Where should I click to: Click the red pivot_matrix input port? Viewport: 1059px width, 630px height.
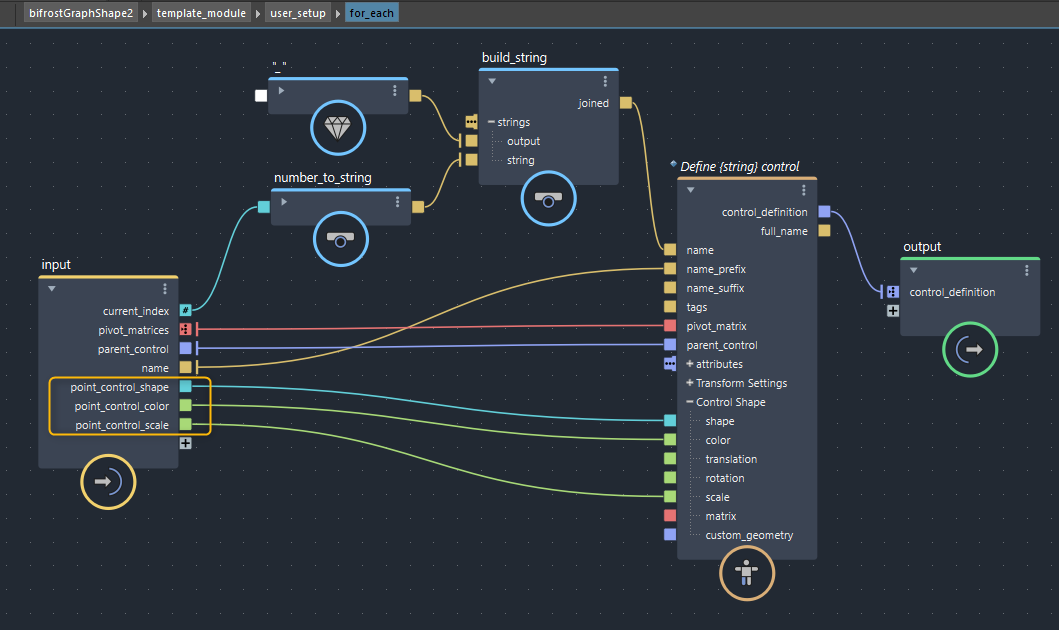[670, 326]
